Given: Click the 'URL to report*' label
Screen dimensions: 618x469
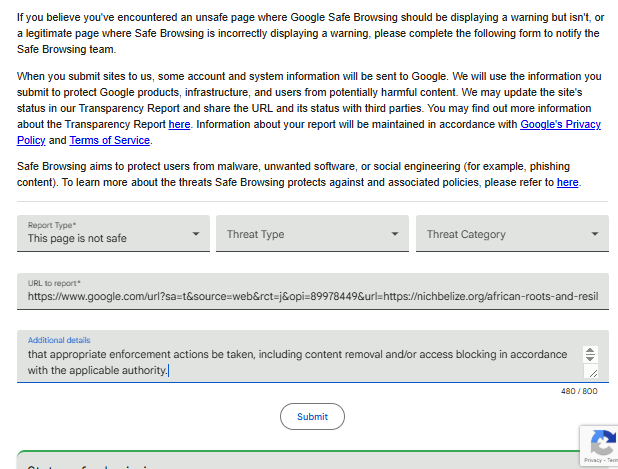Looking at the screenshot, I should [54, 283].
